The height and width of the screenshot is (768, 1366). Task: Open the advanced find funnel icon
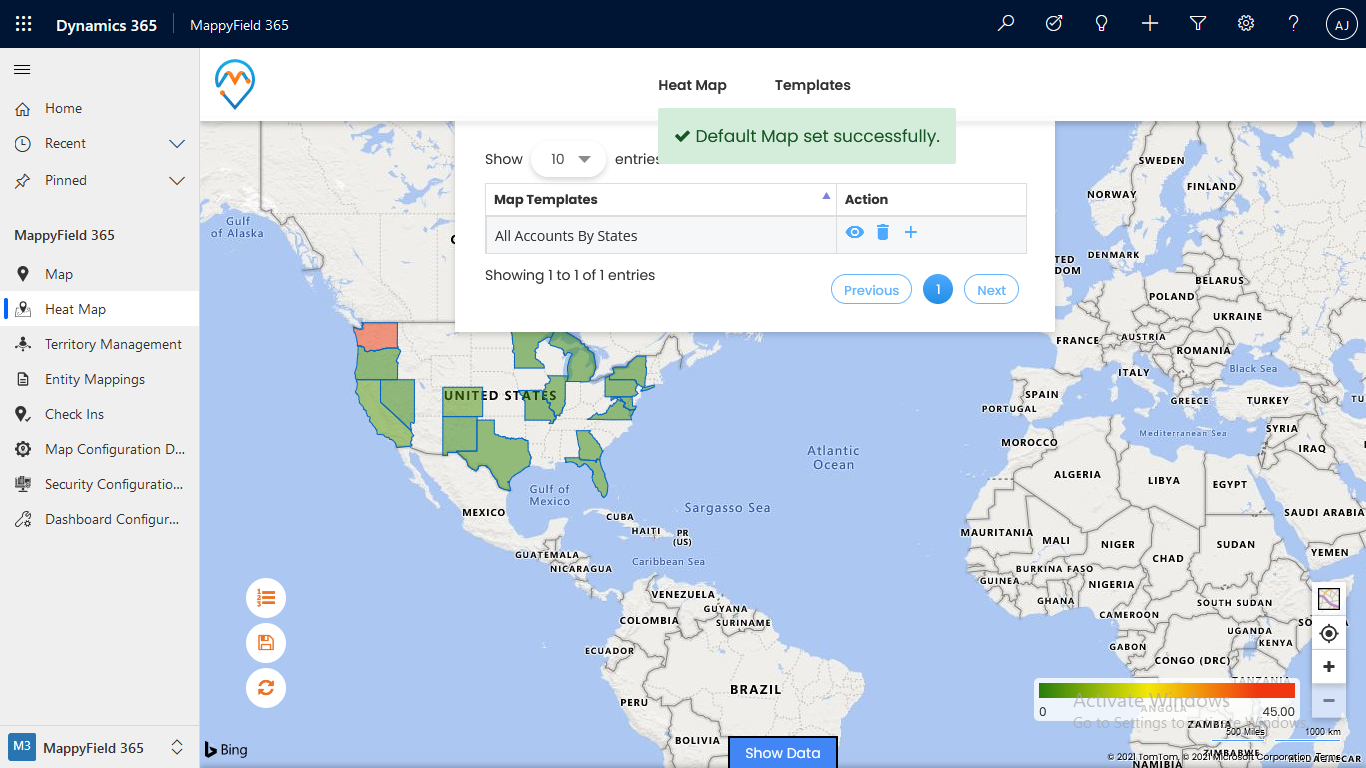coord(1198,24)
